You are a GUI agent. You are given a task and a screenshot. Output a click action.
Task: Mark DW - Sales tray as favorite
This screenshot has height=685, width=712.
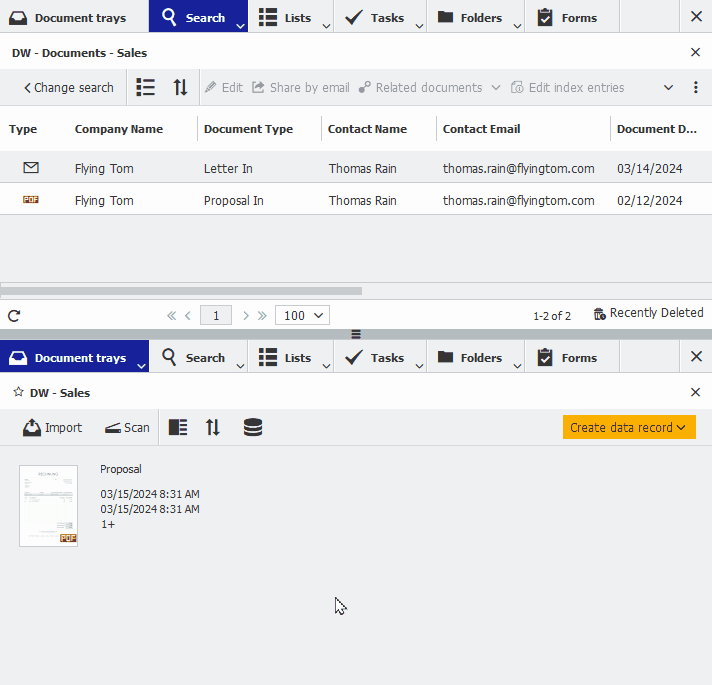pos(18,392)
